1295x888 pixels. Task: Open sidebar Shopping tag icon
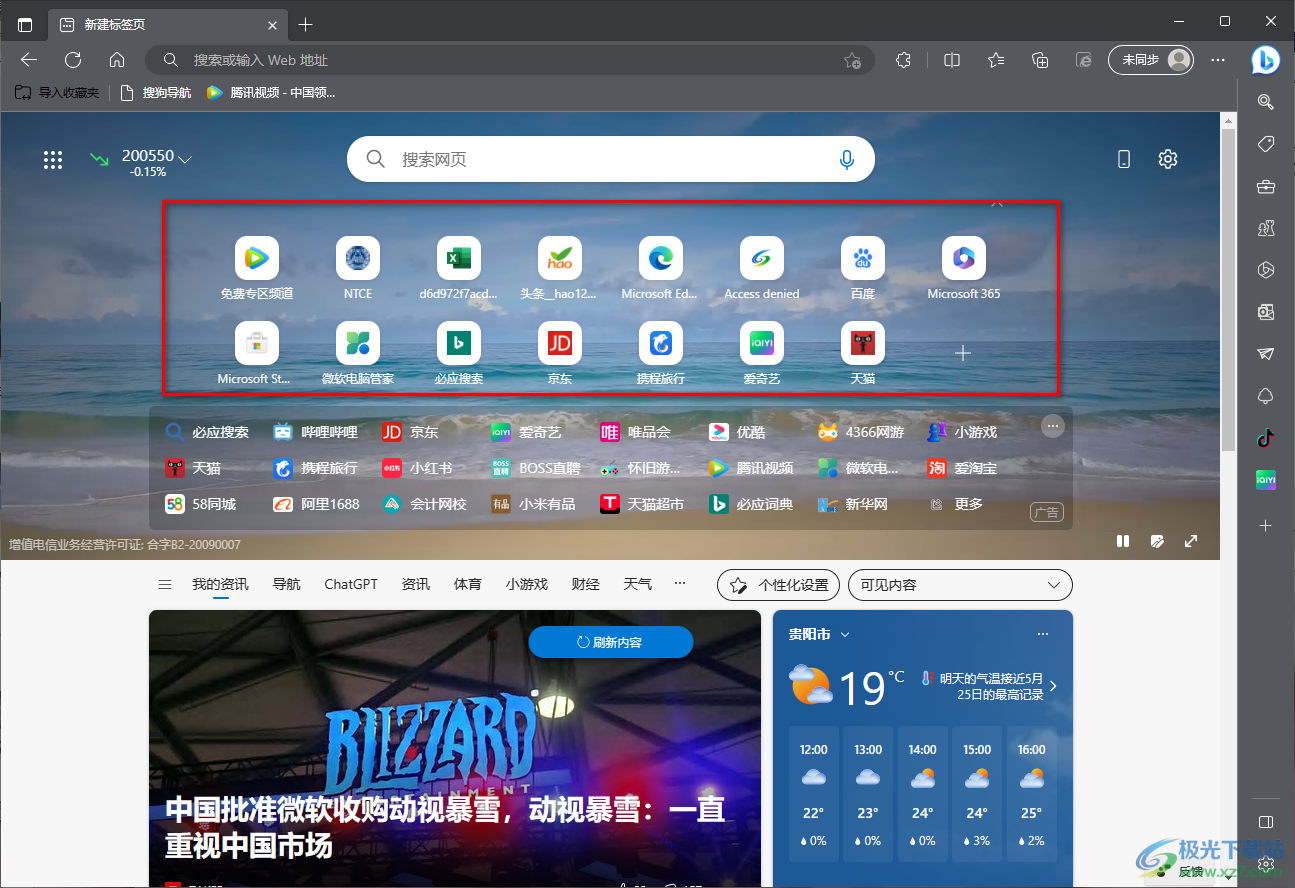pyautogui.click(x=1265, y=144)
